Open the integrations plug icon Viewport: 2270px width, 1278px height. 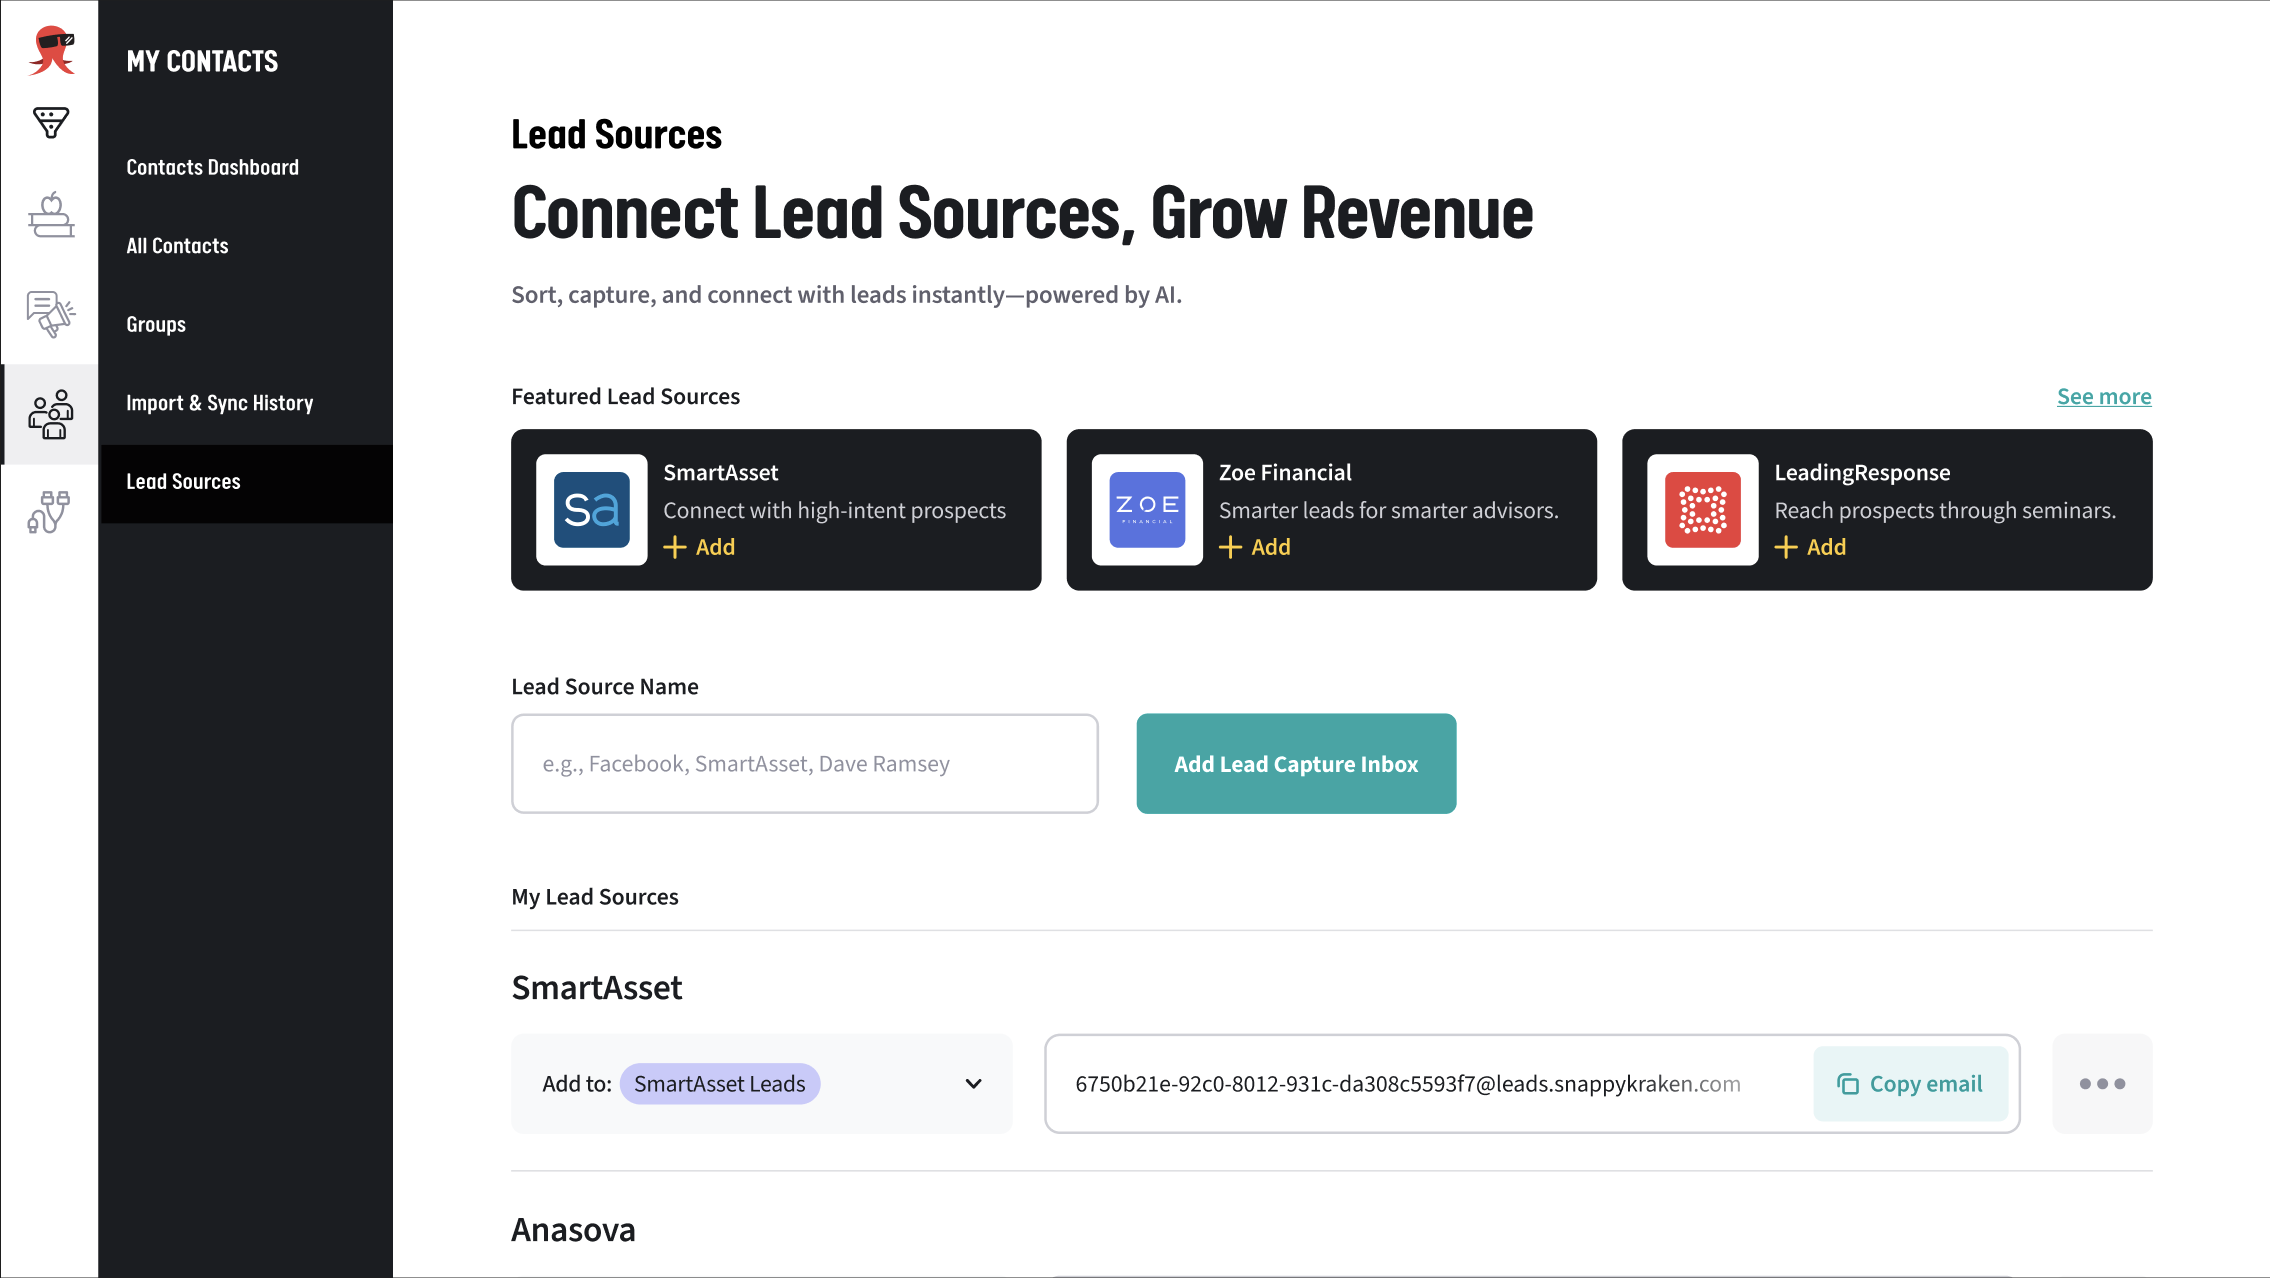49,511
